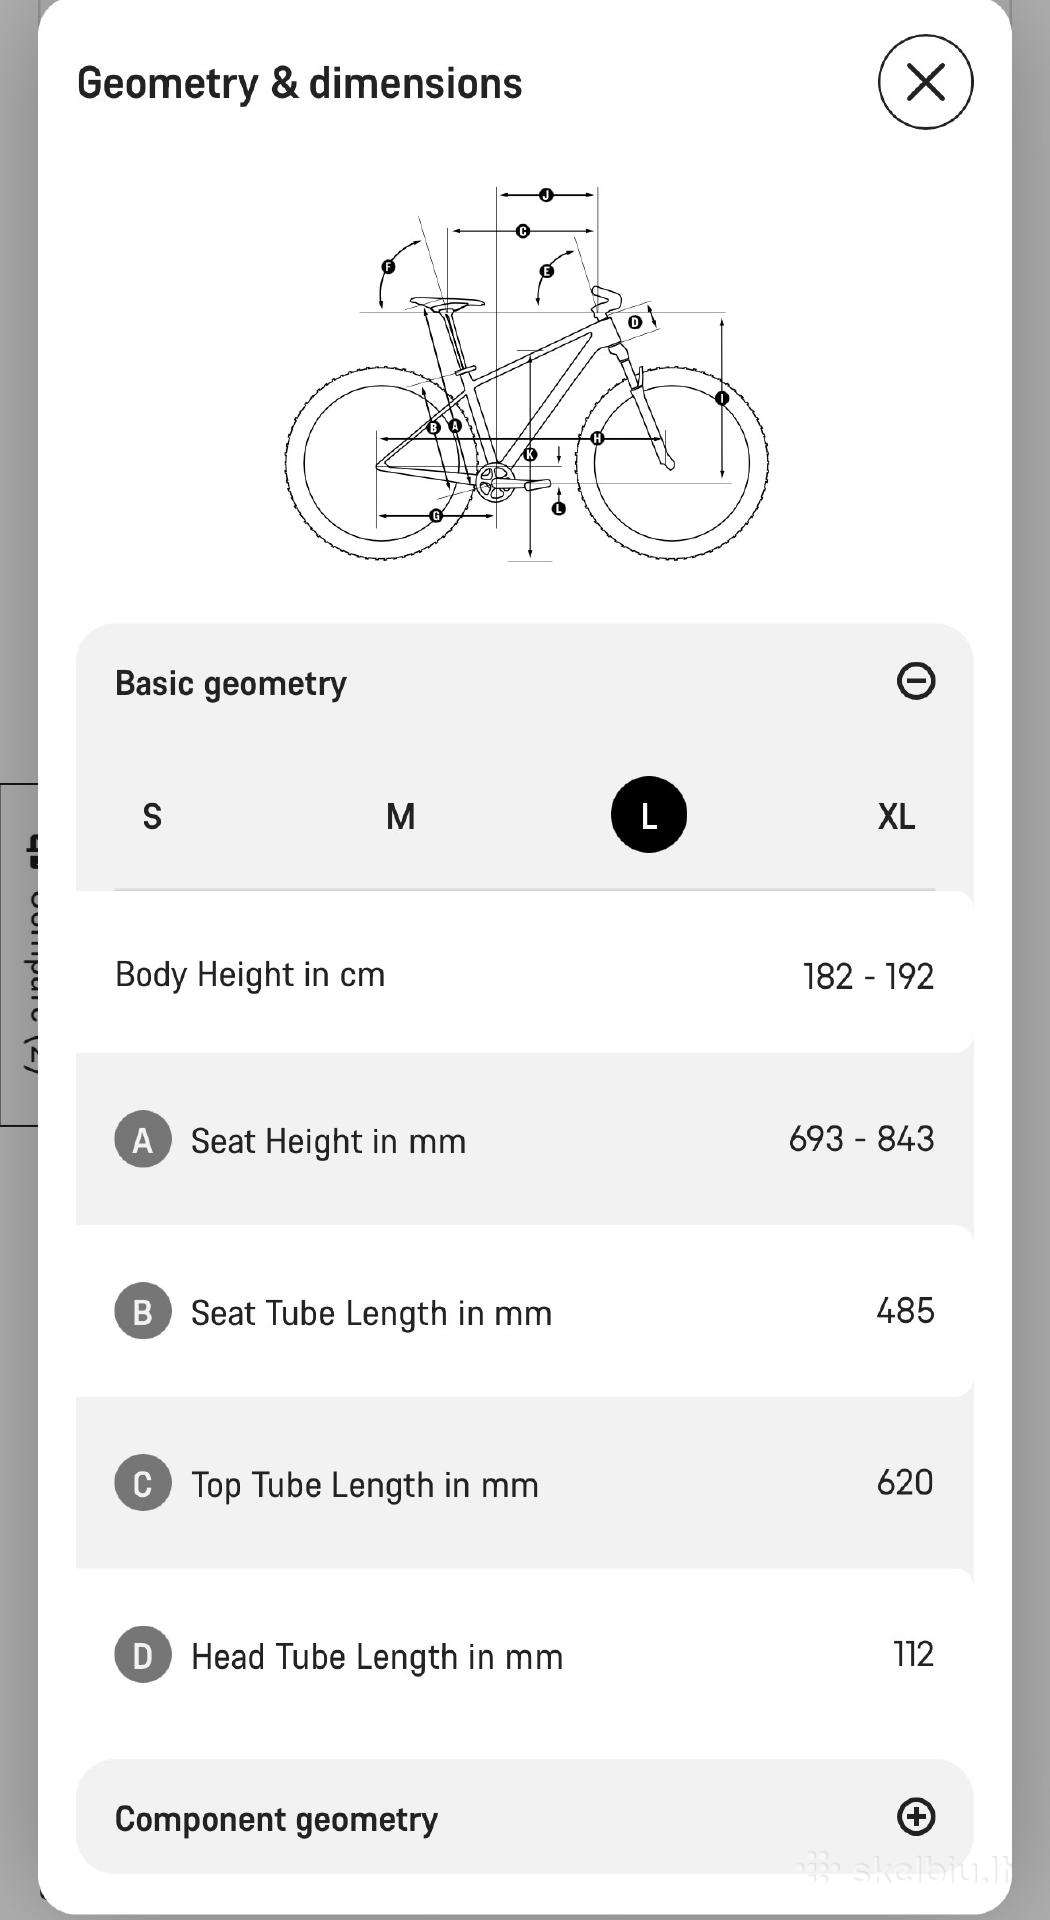The image size is (1050, 1920).
Task: Select frame size XL
Action: coord(896,816)
